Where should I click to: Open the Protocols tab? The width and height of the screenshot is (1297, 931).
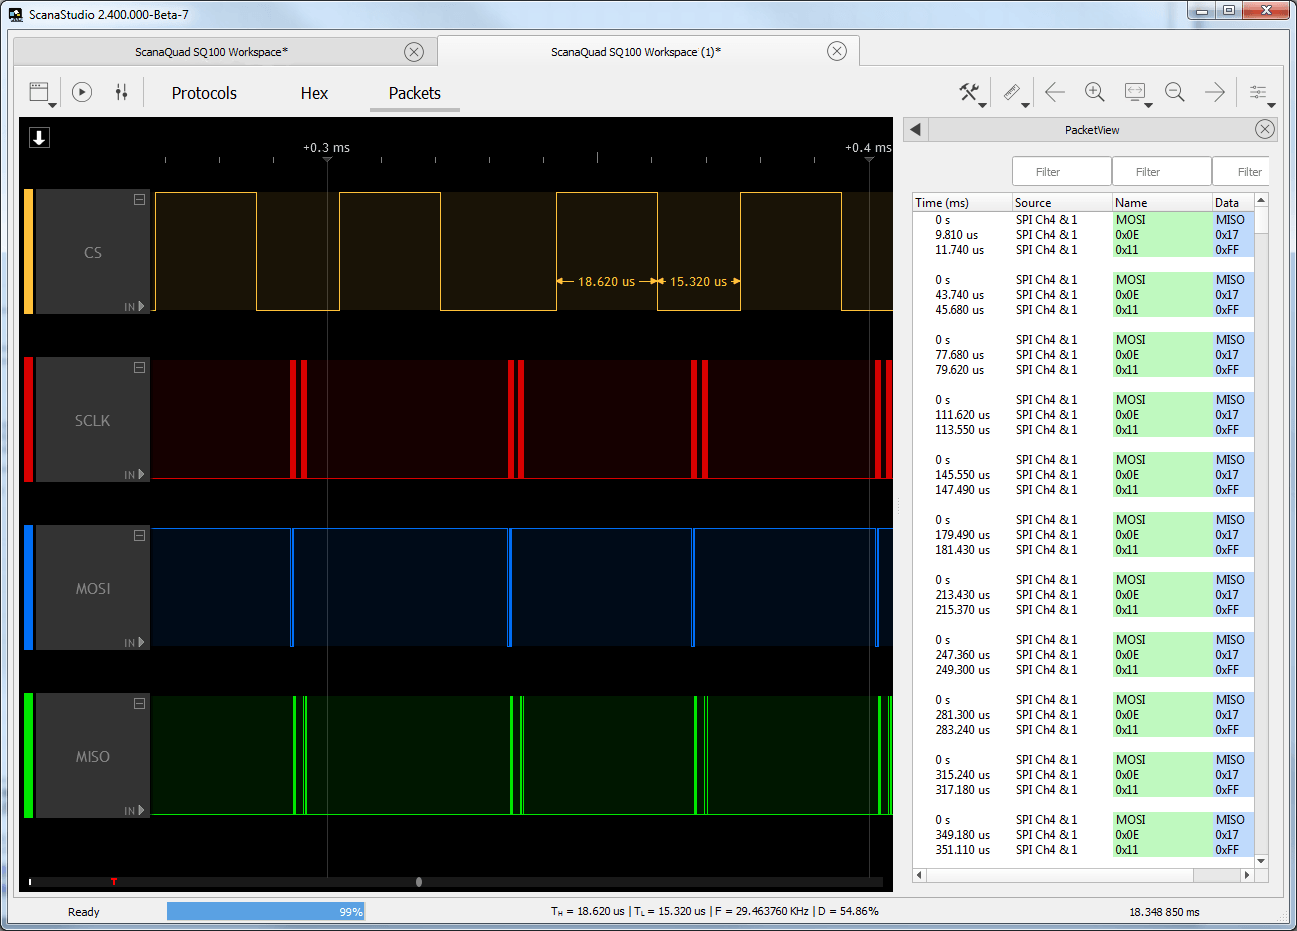point(204,93)
